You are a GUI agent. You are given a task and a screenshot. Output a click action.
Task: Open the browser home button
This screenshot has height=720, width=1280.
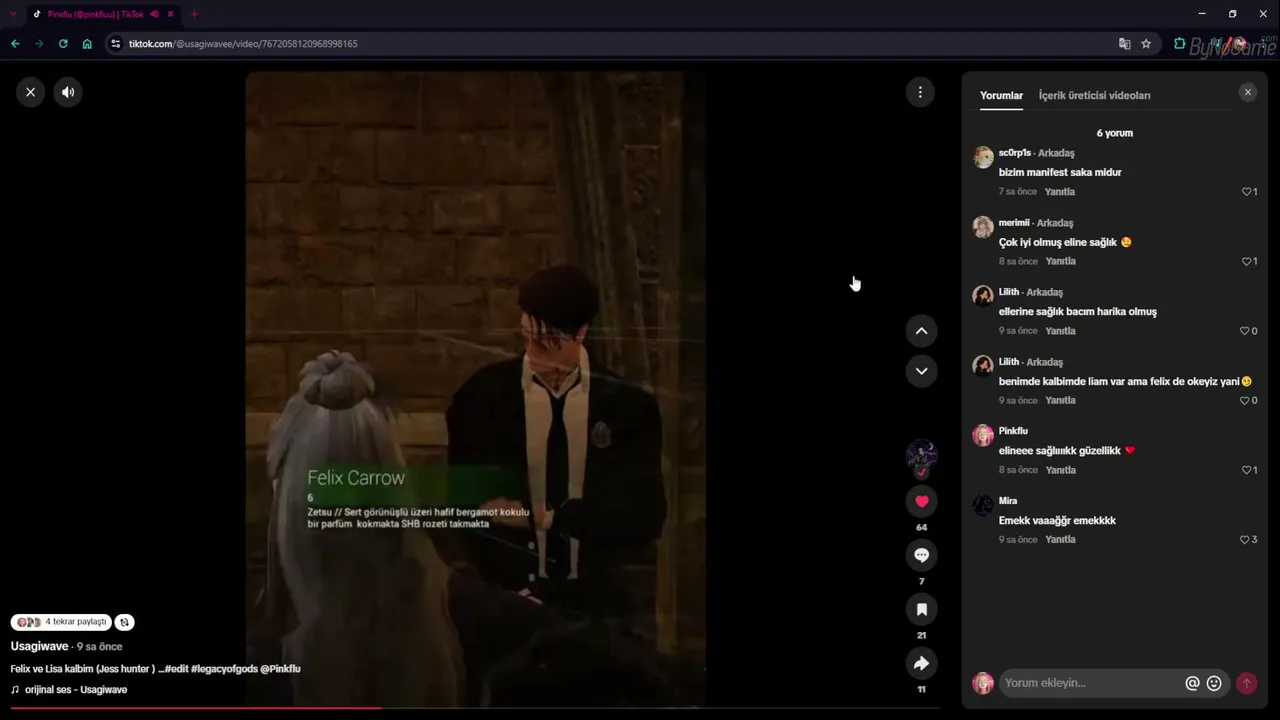click(x=87, y=44)
